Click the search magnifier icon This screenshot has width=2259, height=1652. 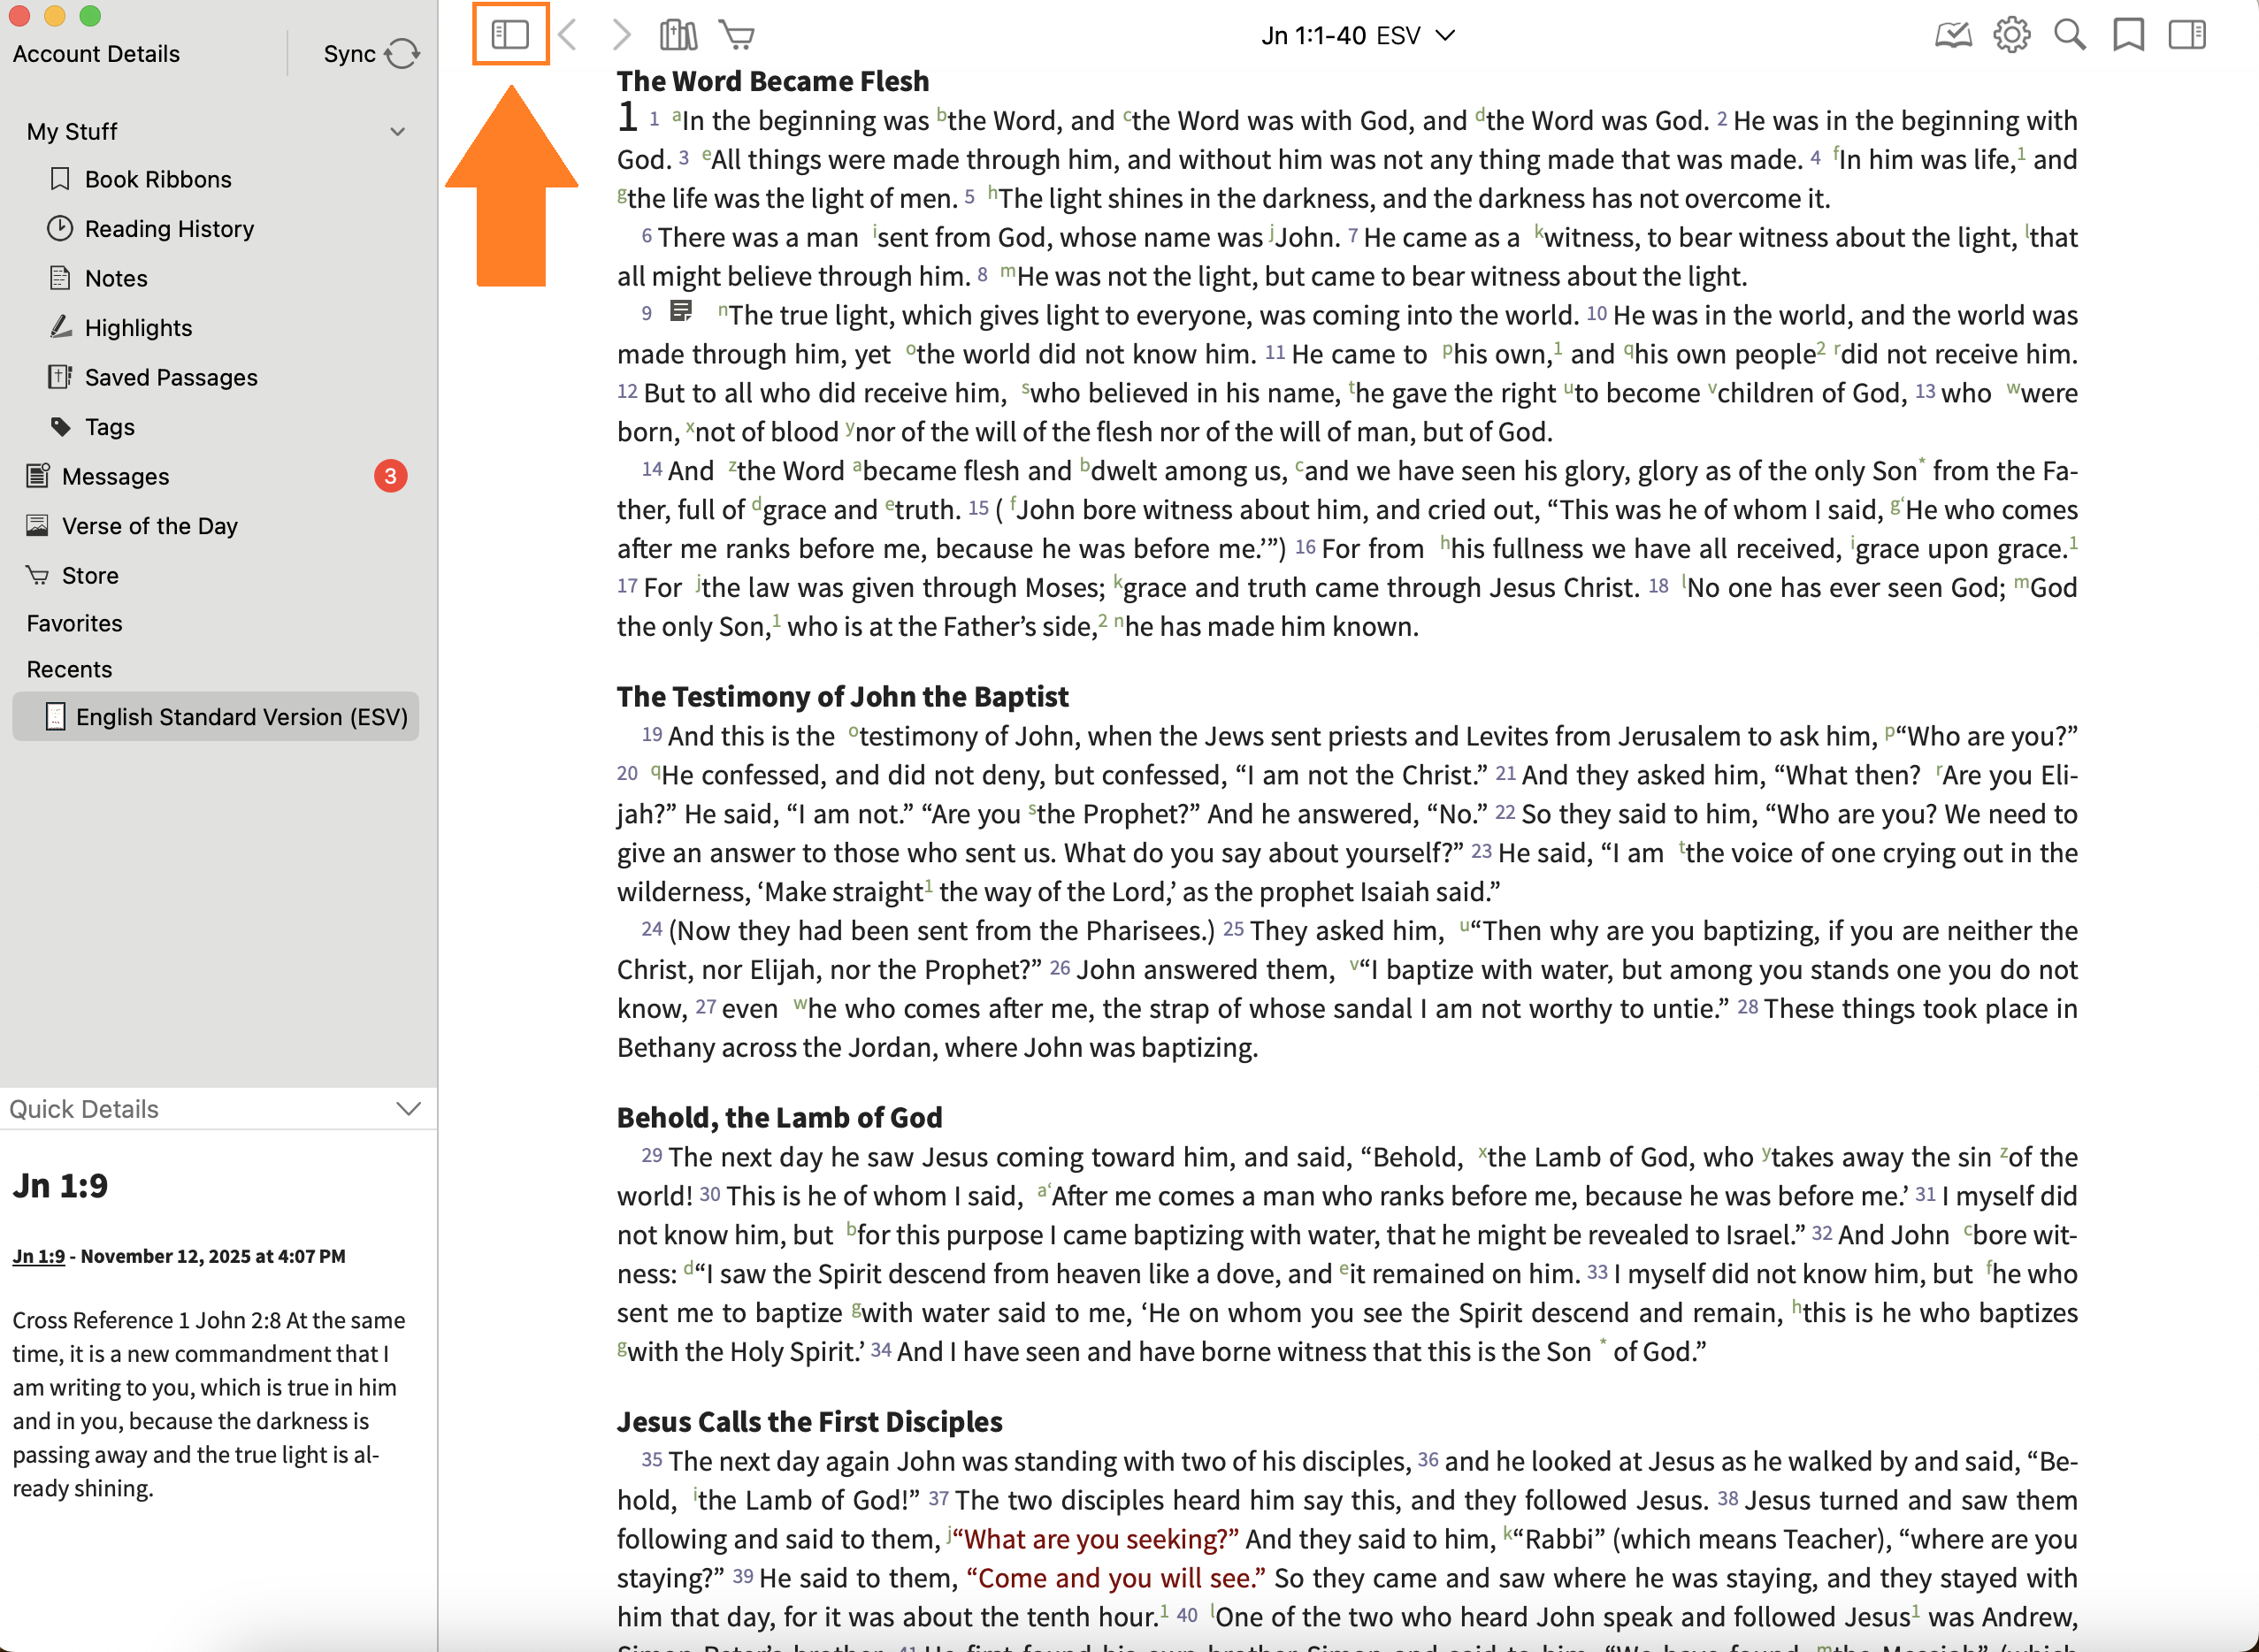pos(2069,35)
